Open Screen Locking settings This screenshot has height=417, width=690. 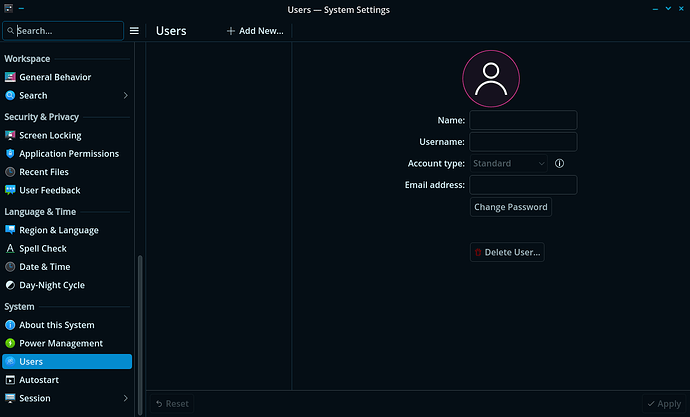(50, 135)
